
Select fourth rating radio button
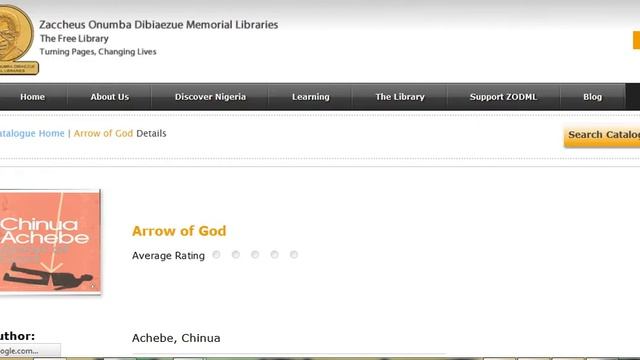274,255
